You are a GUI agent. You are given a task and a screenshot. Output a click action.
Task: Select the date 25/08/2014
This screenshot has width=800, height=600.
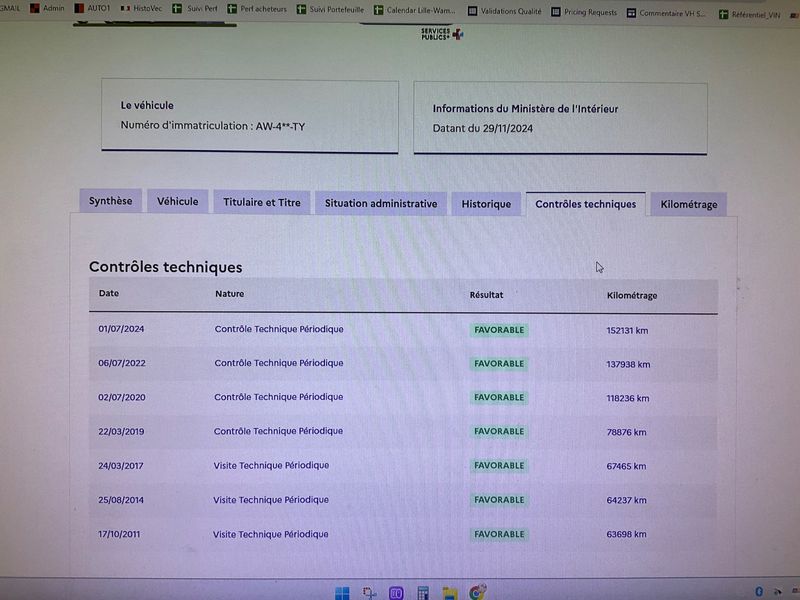tap(120, 499)
